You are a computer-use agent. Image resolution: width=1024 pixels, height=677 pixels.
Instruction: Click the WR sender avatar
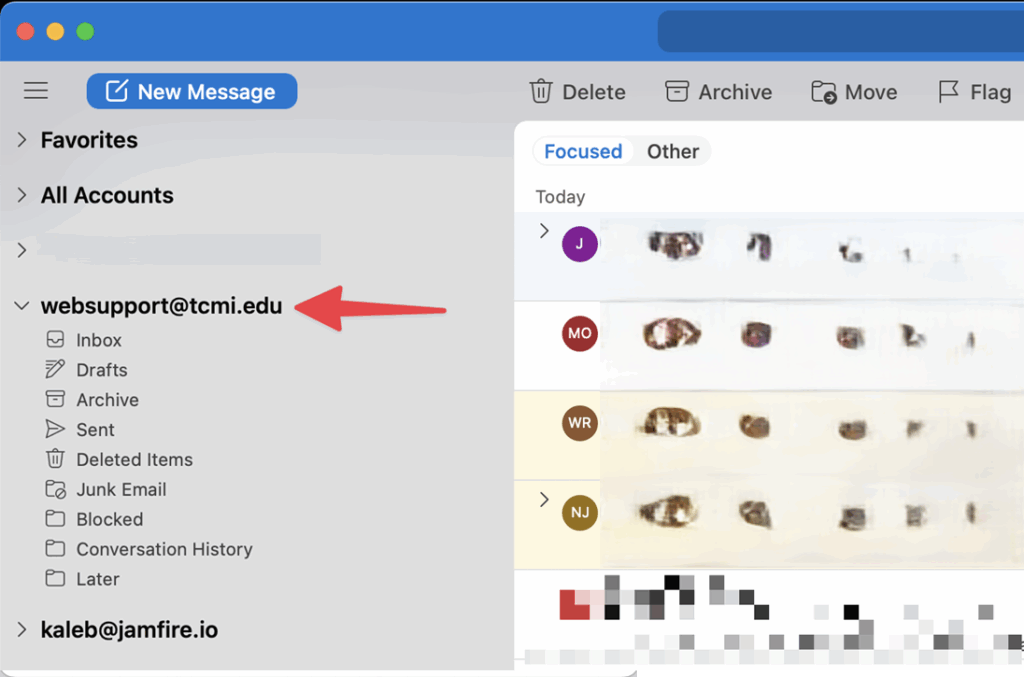580,423
